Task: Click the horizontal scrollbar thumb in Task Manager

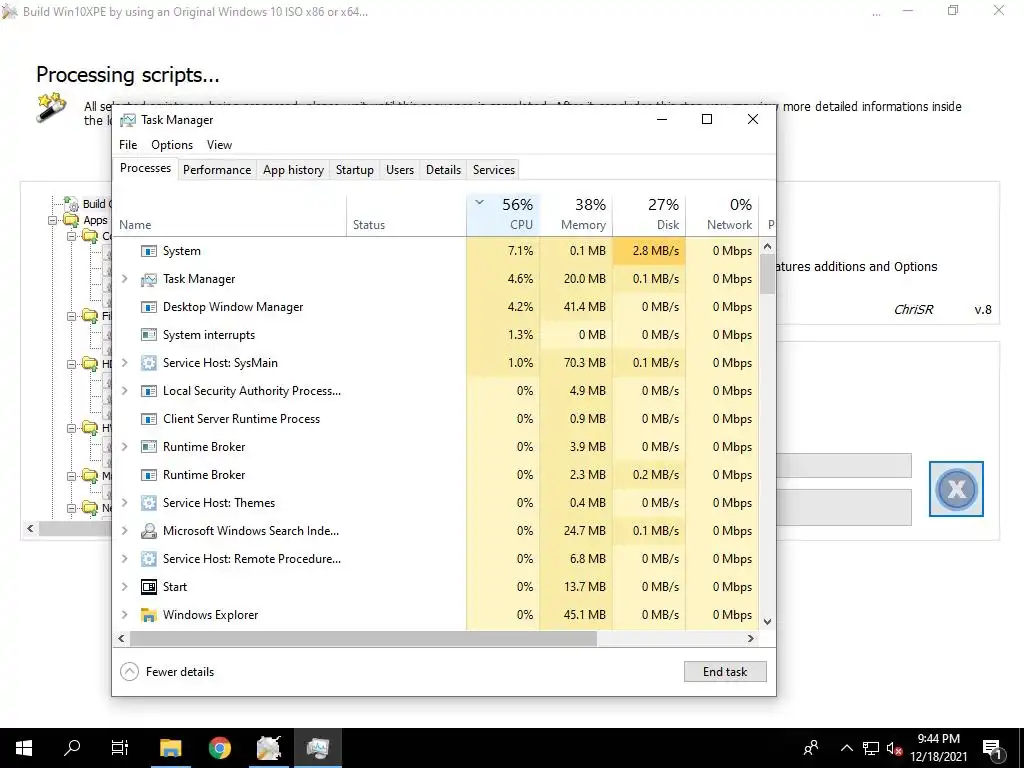Action: click(x=363, y=638)
